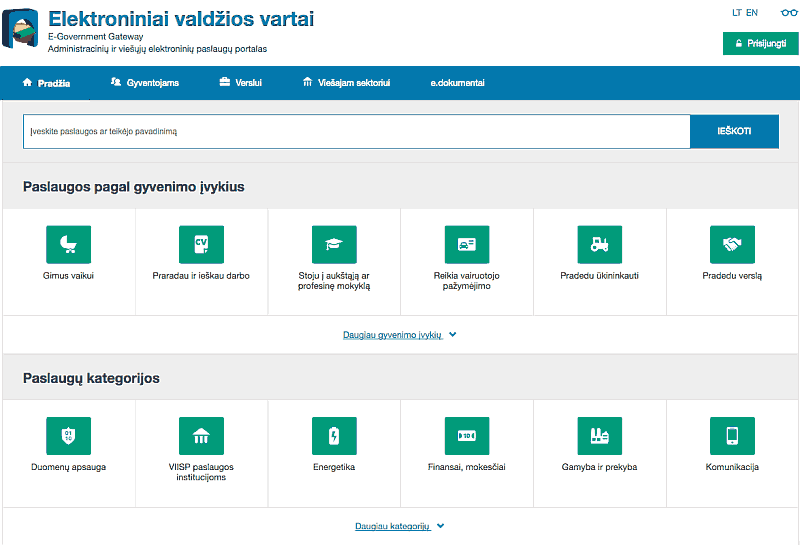Go to the Pradžia menu text

pos(54,83)
